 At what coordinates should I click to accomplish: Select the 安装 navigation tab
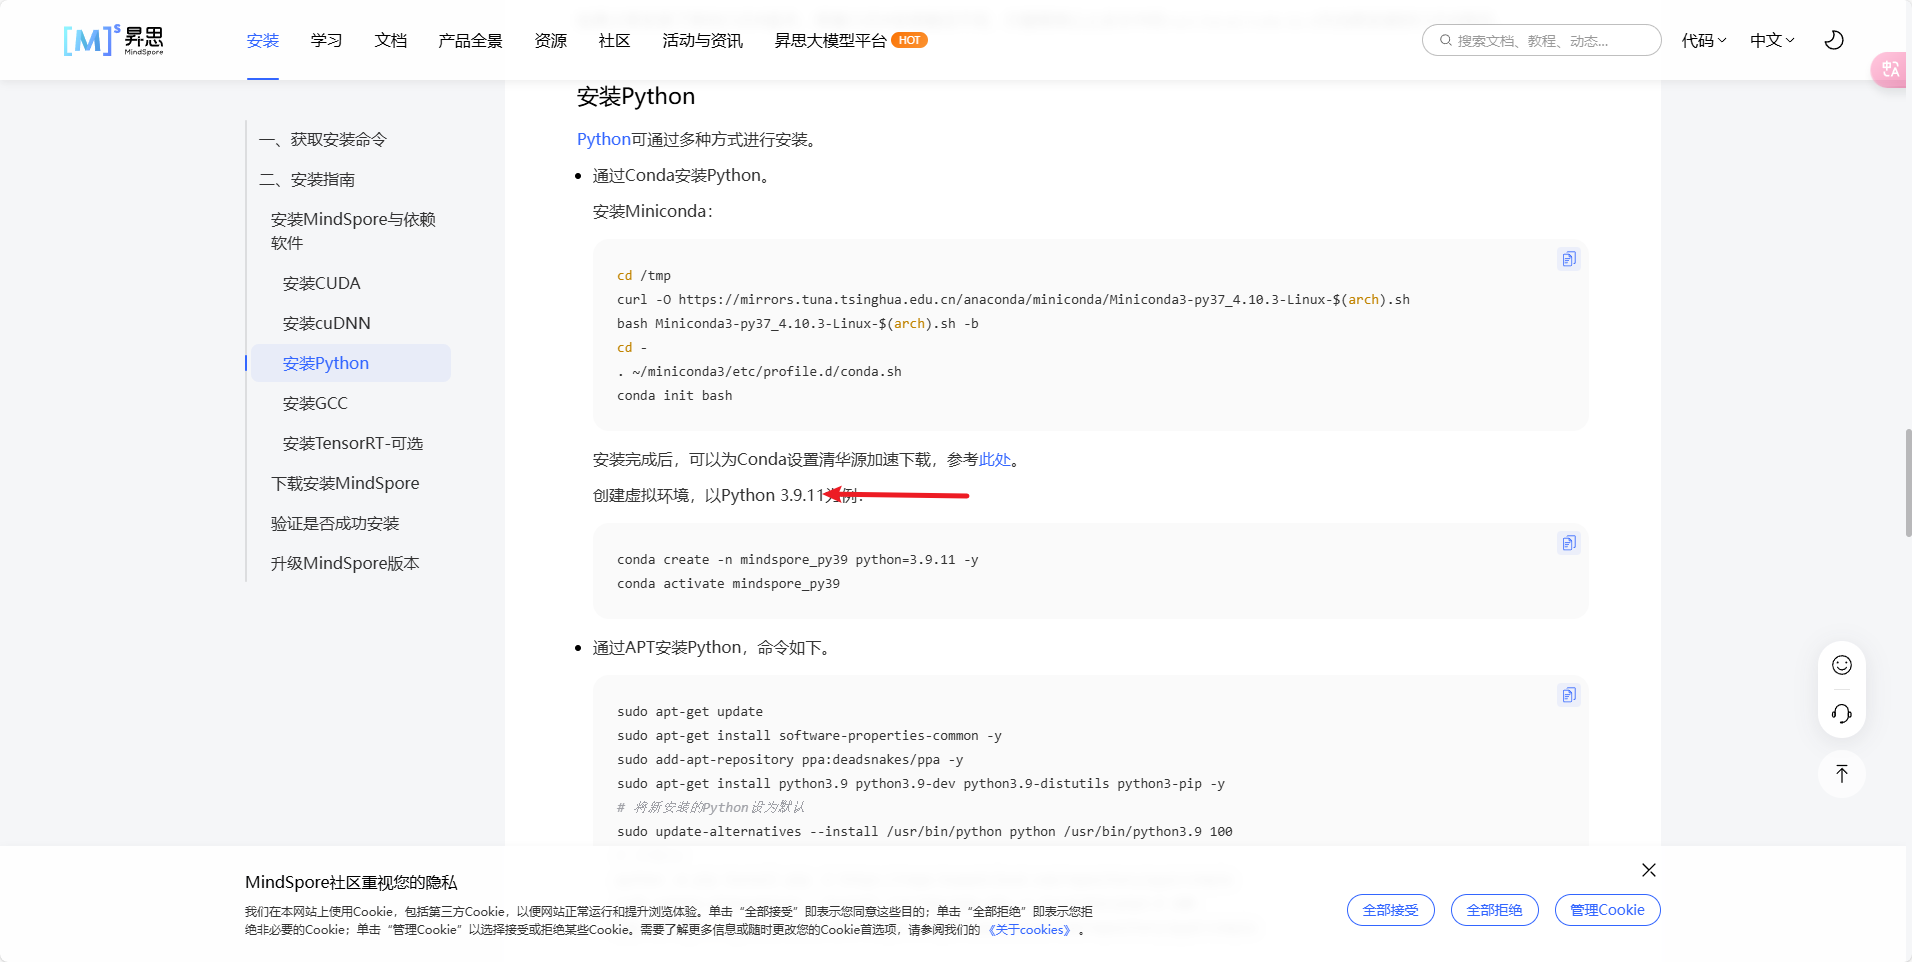pos(263,40)
